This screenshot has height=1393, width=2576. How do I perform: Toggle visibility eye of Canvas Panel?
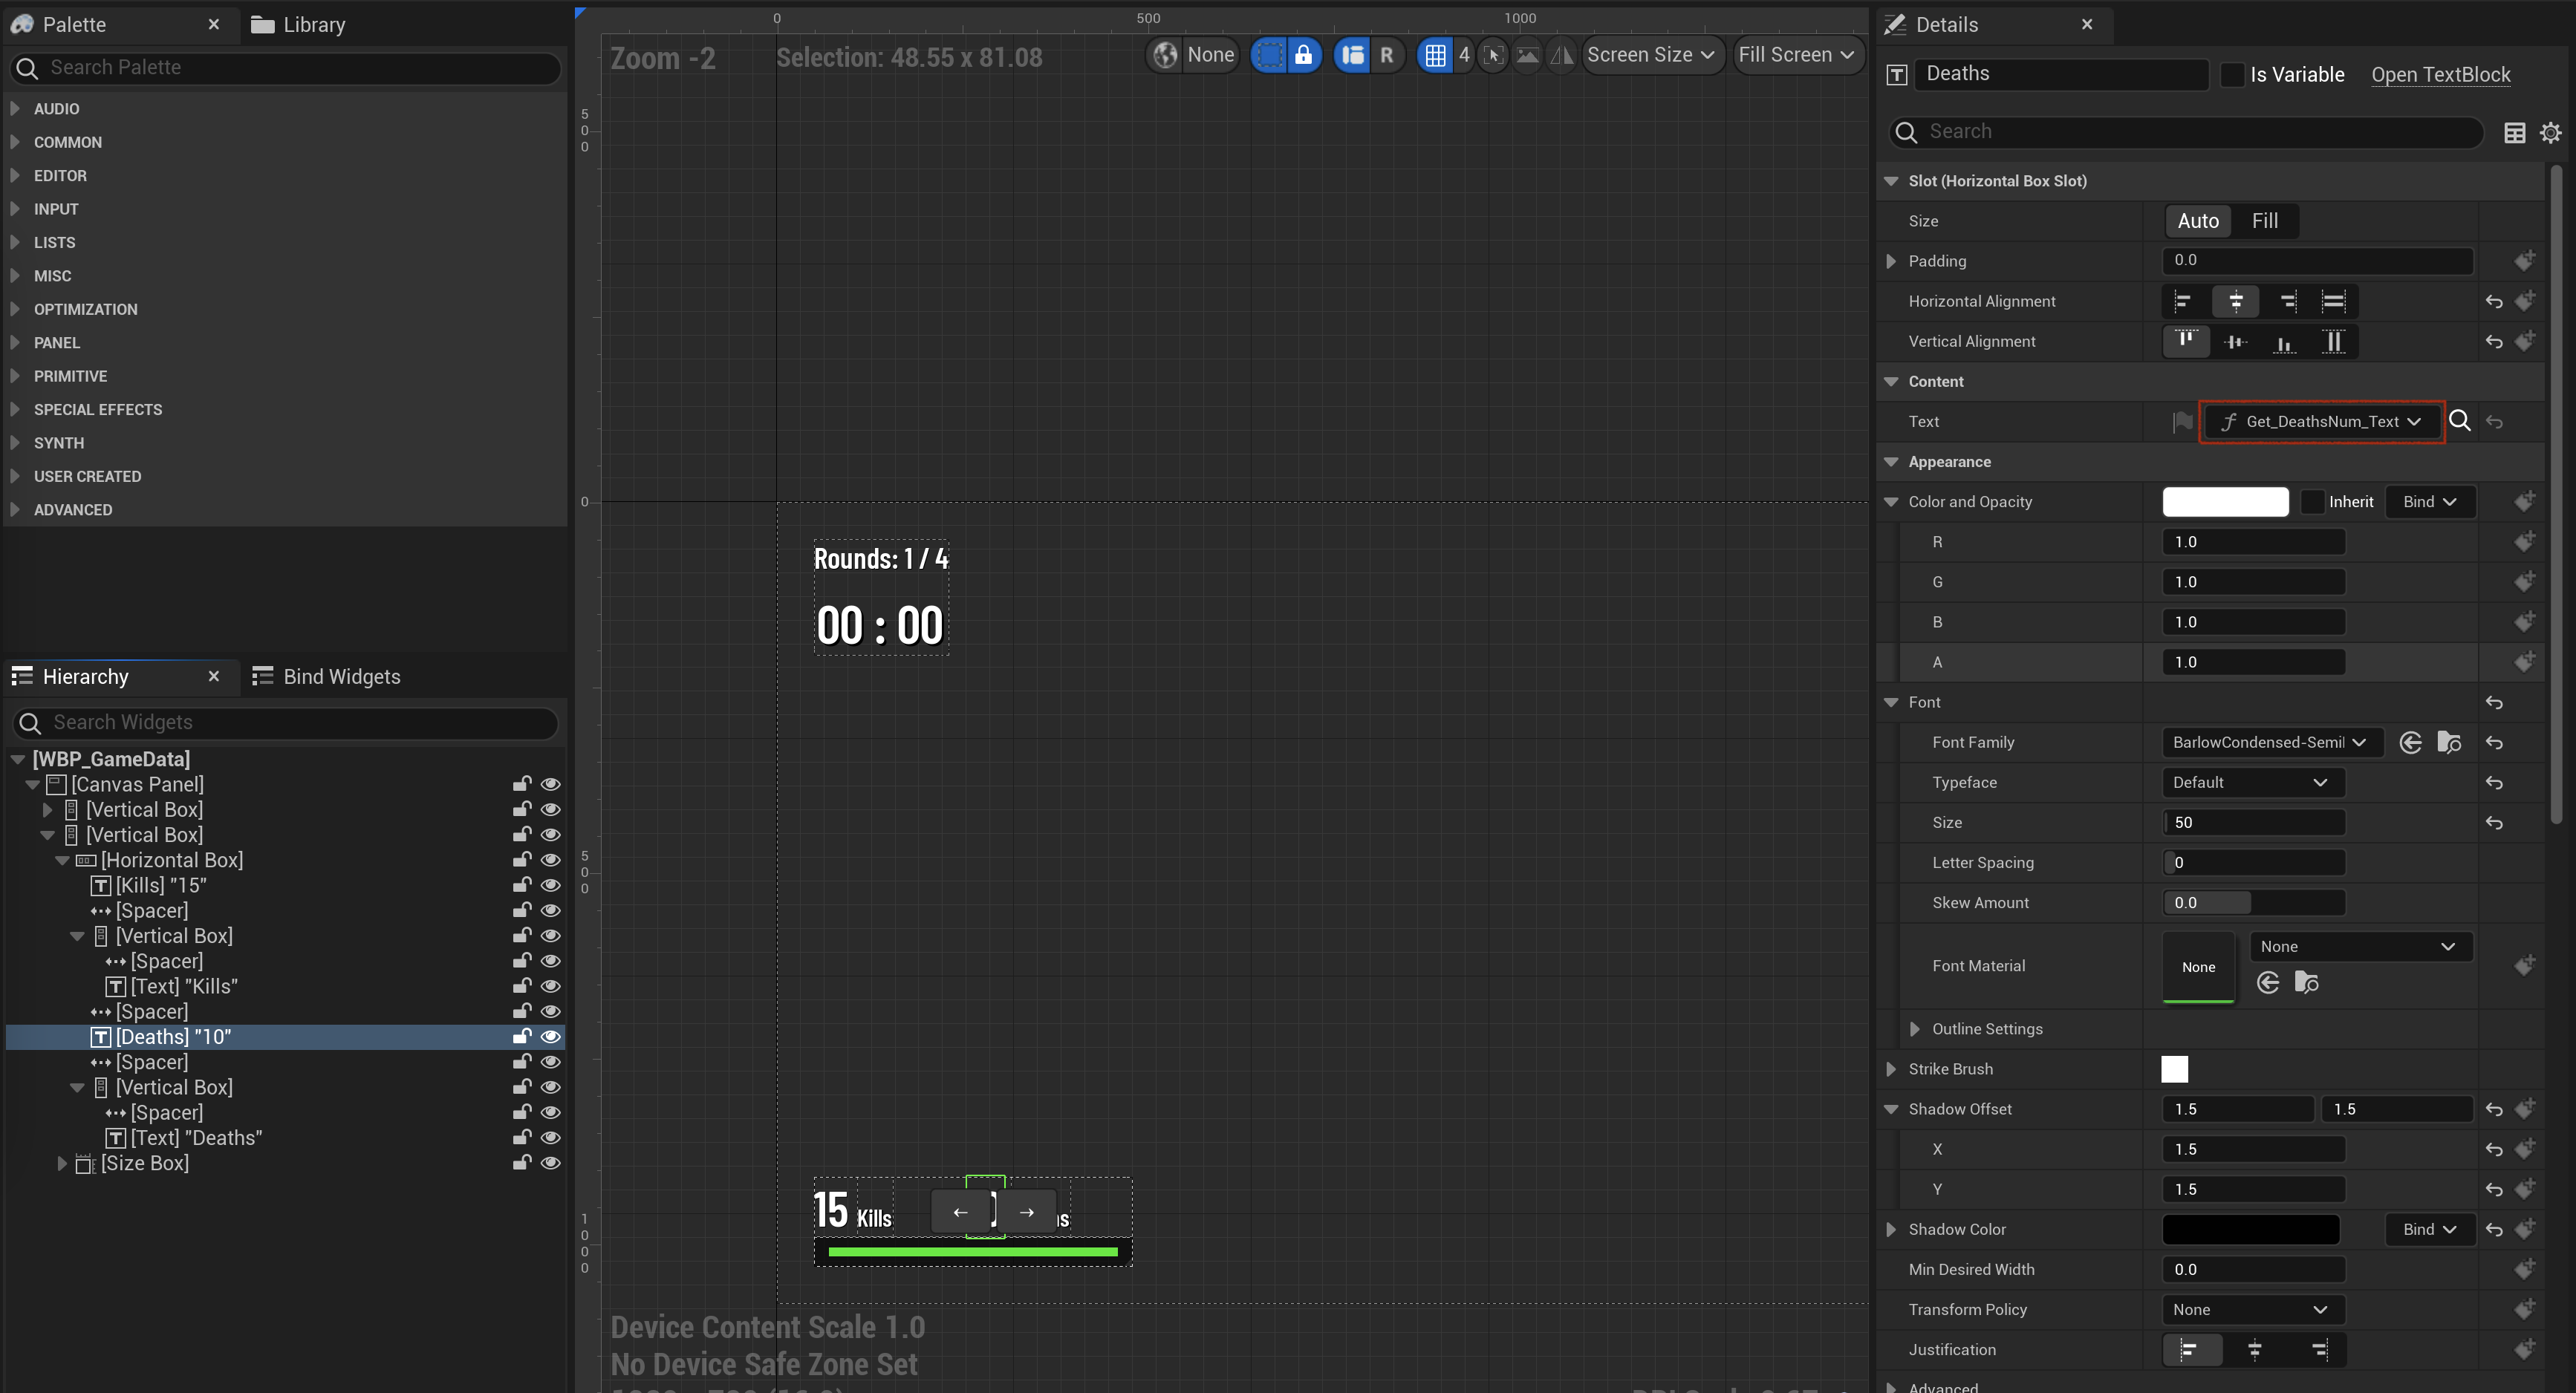point(550,784)
